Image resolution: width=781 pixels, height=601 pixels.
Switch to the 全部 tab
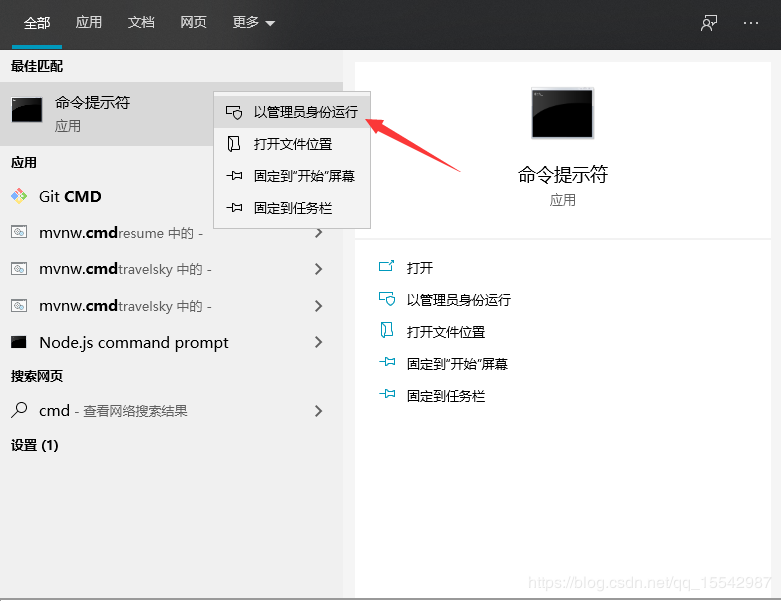click(x=37, y=23)
